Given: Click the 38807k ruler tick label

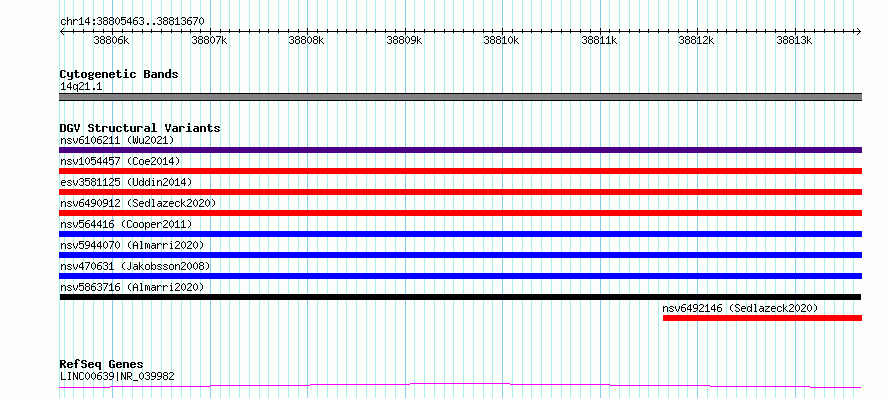Looking at the screenshot, I should pyautogui.click(x=209, y=40).
